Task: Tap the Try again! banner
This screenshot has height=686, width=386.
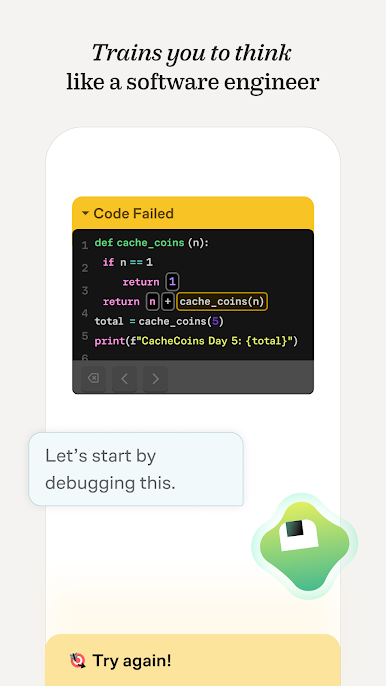Action: point(193,660)
